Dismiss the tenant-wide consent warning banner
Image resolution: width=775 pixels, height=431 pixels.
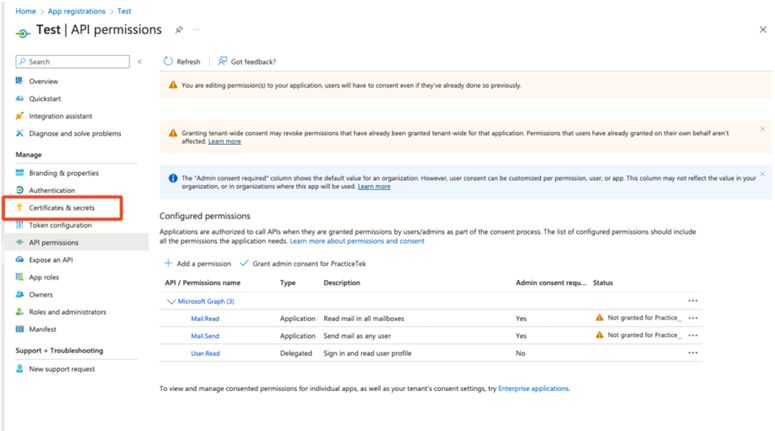click(762, 129)
